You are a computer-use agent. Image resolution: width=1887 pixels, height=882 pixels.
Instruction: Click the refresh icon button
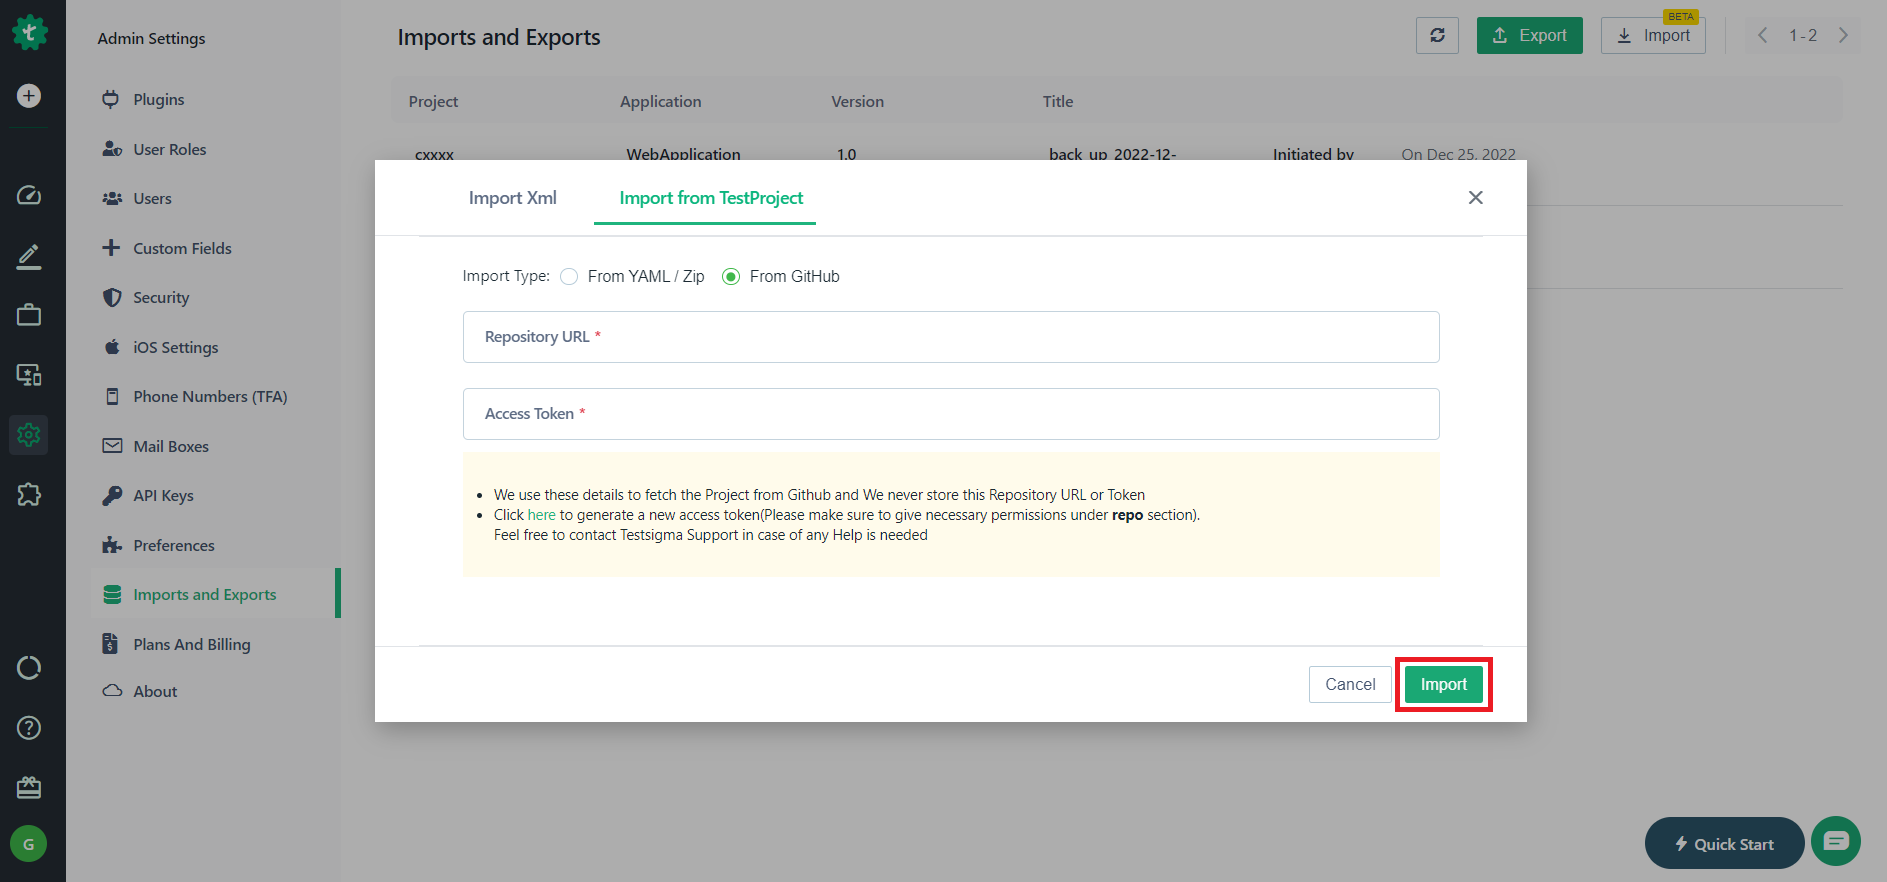(1437, 35)
